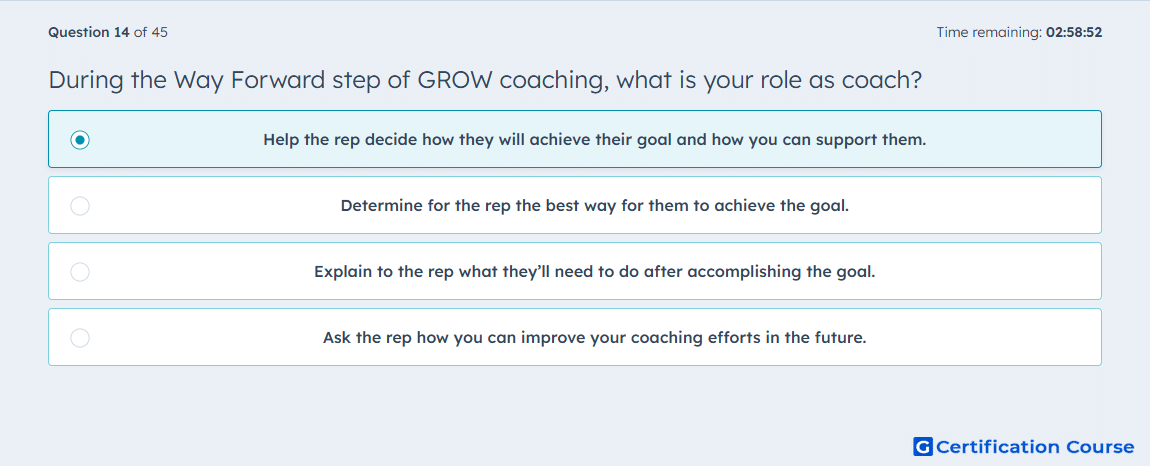
Task: Click the 'Time remaining:' label
Action: [990, 32]
